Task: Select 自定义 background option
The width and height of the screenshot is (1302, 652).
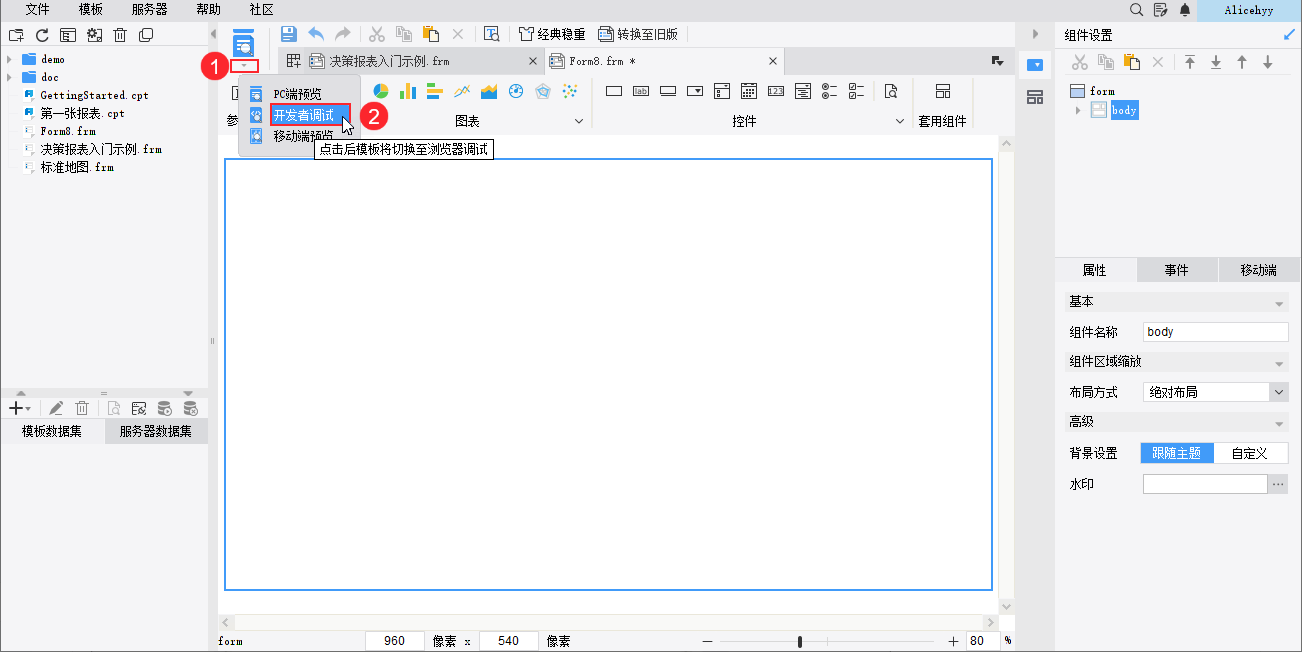Action: pyautogui.click(x=1250, y=453)
